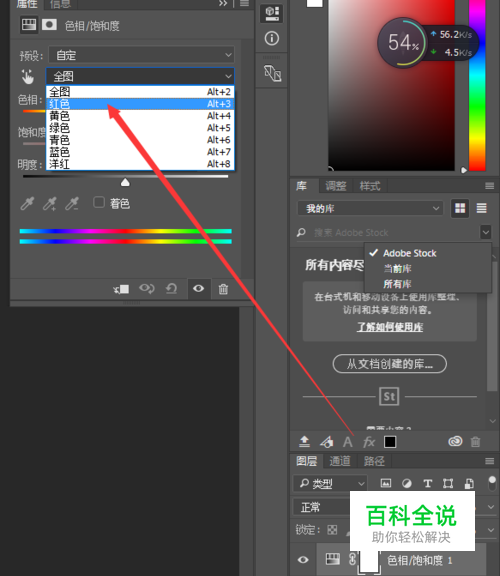Collapse the 全图 channel combo box
Image resolution: width=500 pixels, height=576 pixels.
[140, 76]
